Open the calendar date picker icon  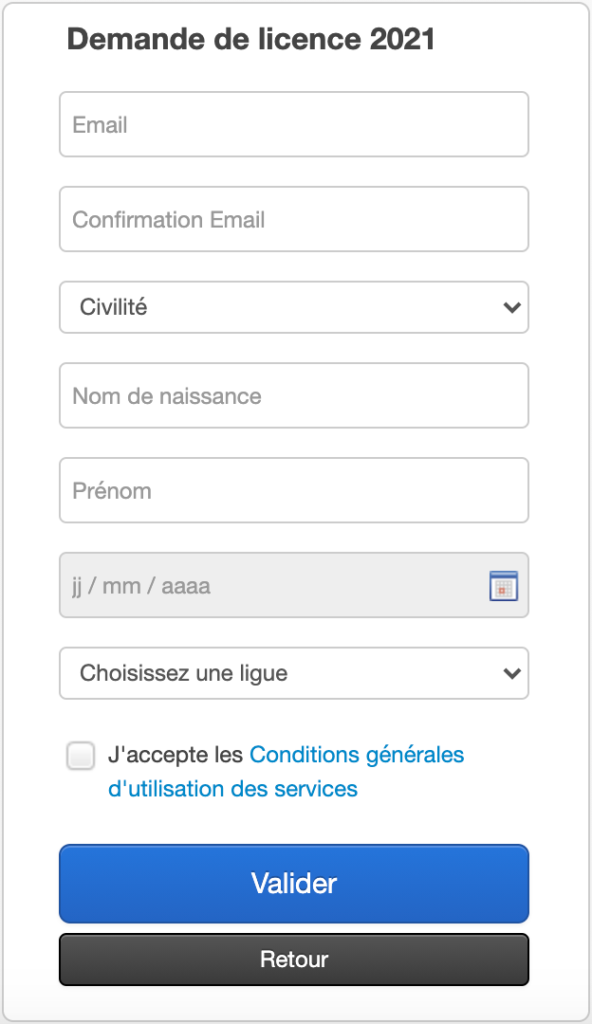click(503, 585)
